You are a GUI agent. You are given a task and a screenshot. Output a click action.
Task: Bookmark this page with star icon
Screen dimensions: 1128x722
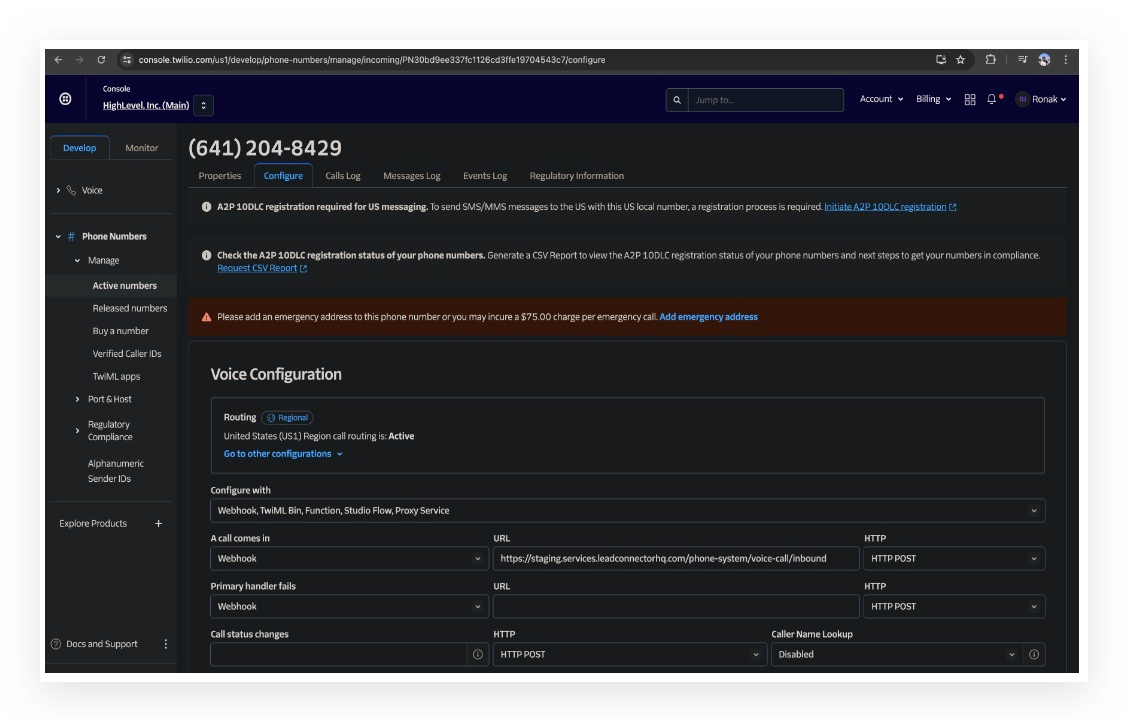point(960,60)
